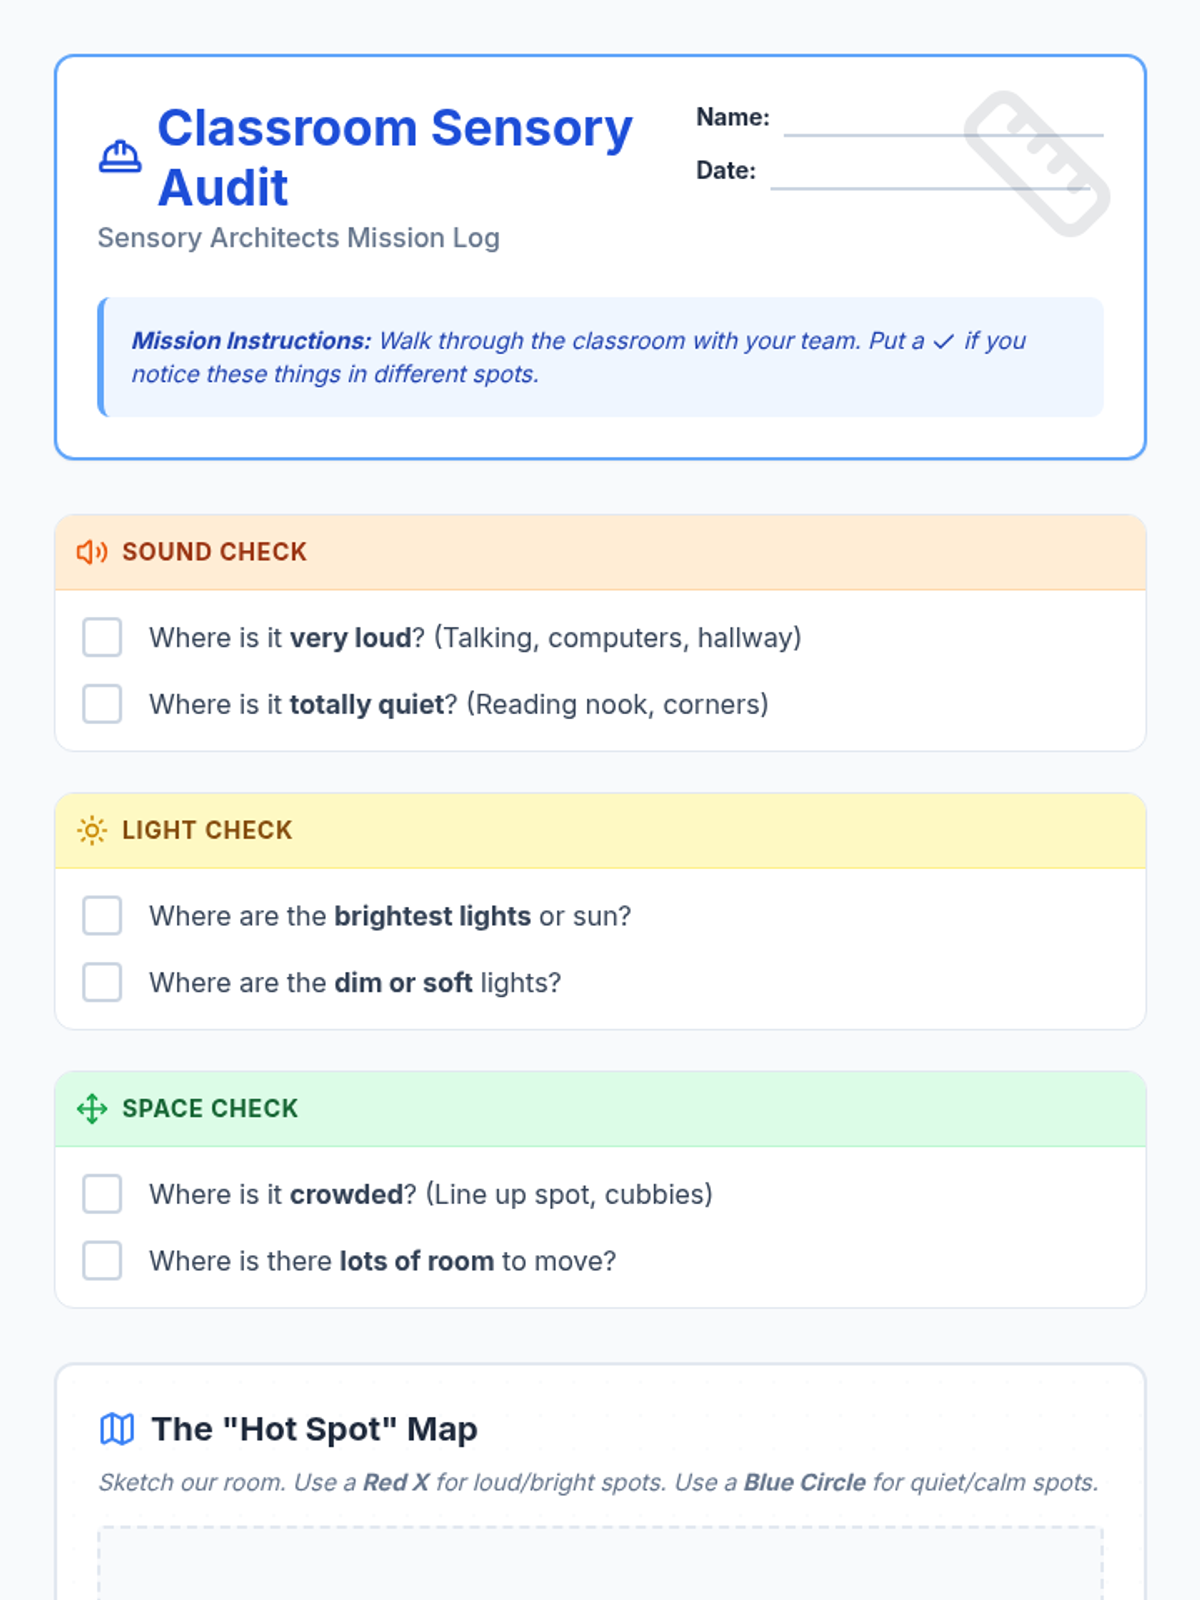Check the "very loud" checkbox
Image resolution: width=1200 pixels, height=1600 pixels.
[x=102, y=637]
